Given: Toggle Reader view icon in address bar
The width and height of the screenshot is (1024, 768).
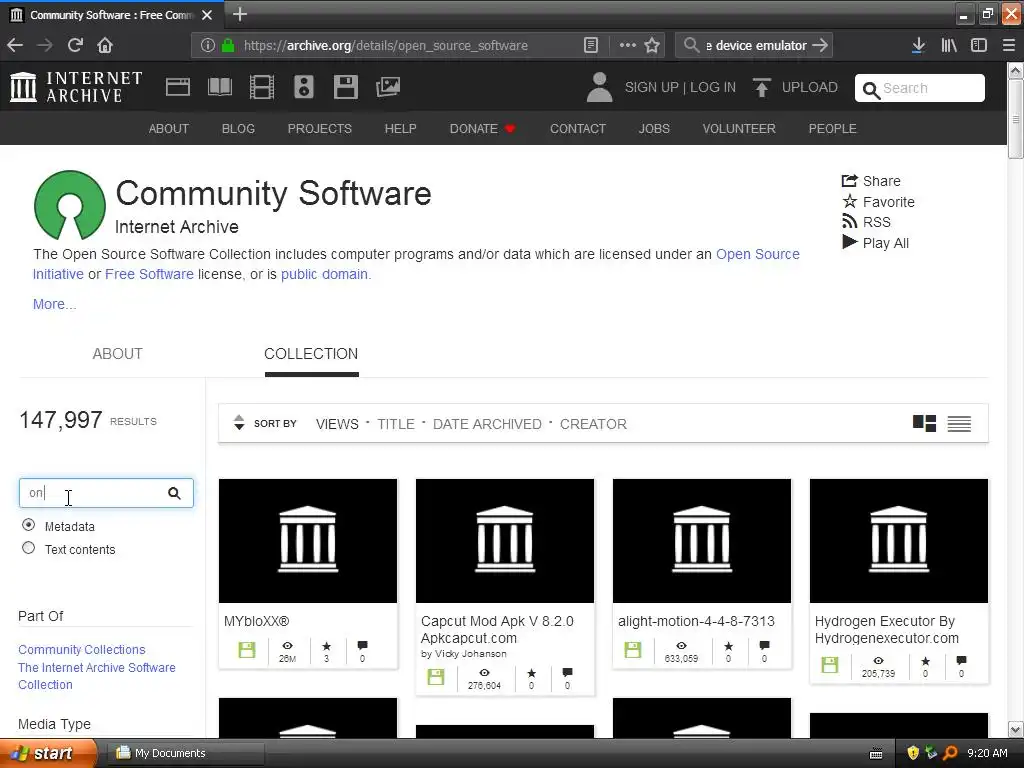Looking at the screenshot, I should pyautogui.click(x=591, y=45).
